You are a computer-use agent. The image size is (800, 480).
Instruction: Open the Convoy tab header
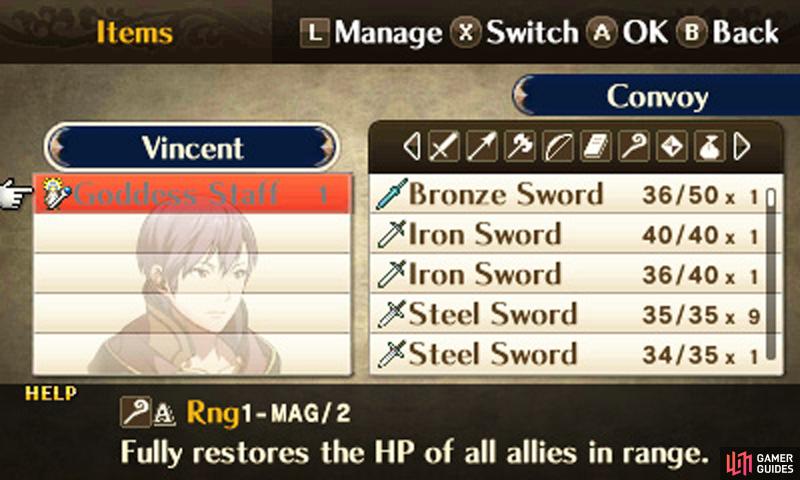pyautogui.click(x=656, y=96)
